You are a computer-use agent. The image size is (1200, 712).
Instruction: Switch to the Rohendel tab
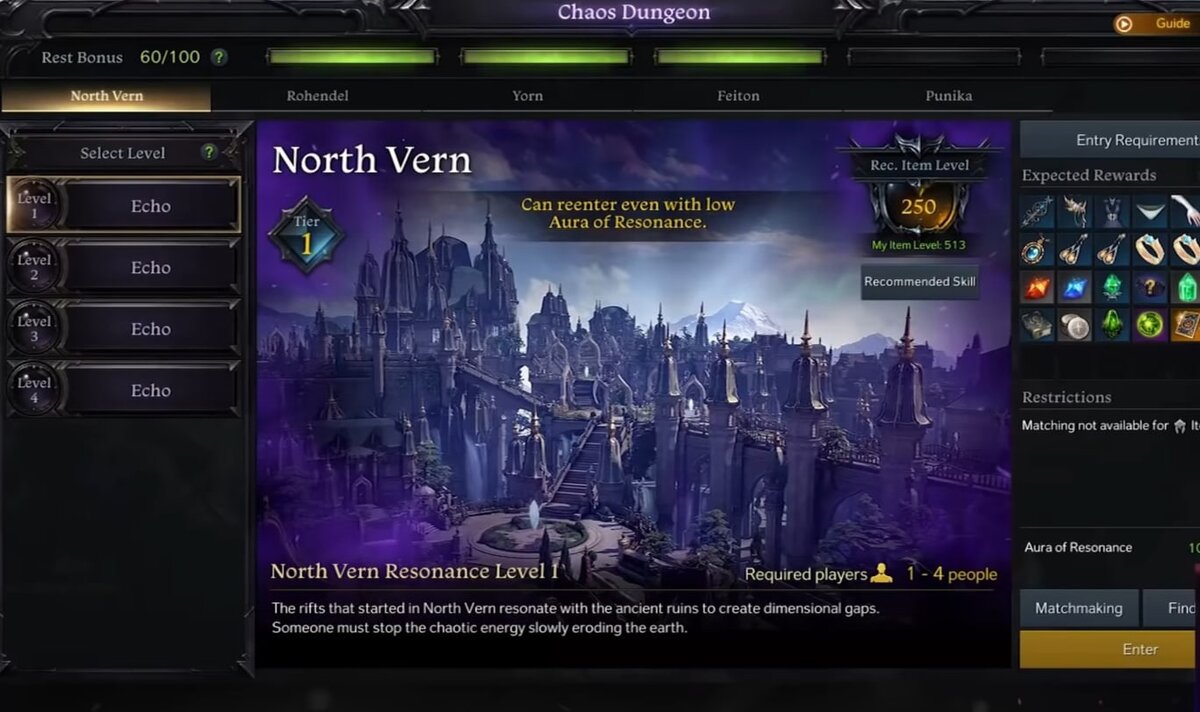point(317,96)
